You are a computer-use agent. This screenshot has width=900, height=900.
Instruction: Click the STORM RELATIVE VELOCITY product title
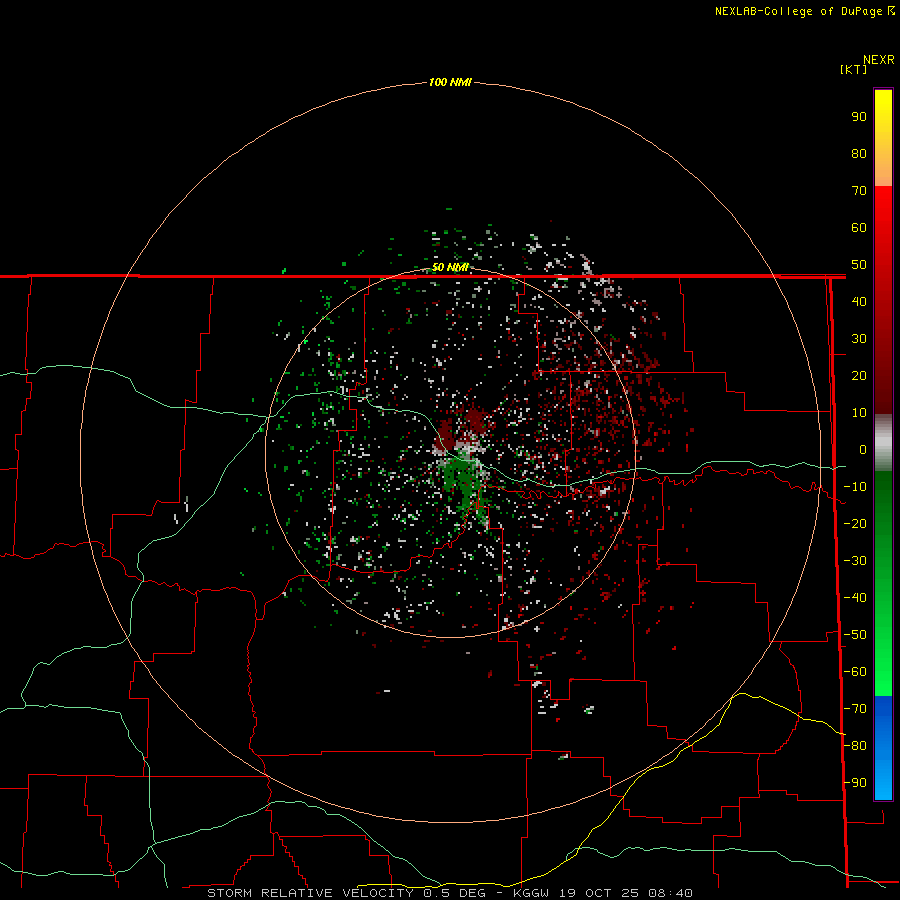point(311,893)
